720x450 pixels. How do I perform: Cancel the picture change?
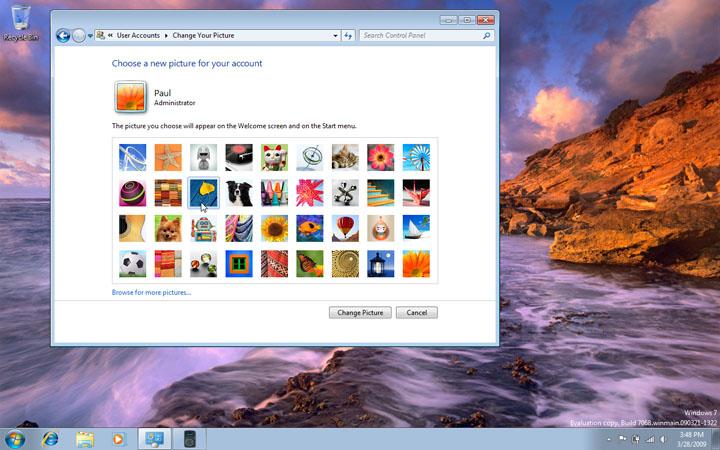(416, 313)
